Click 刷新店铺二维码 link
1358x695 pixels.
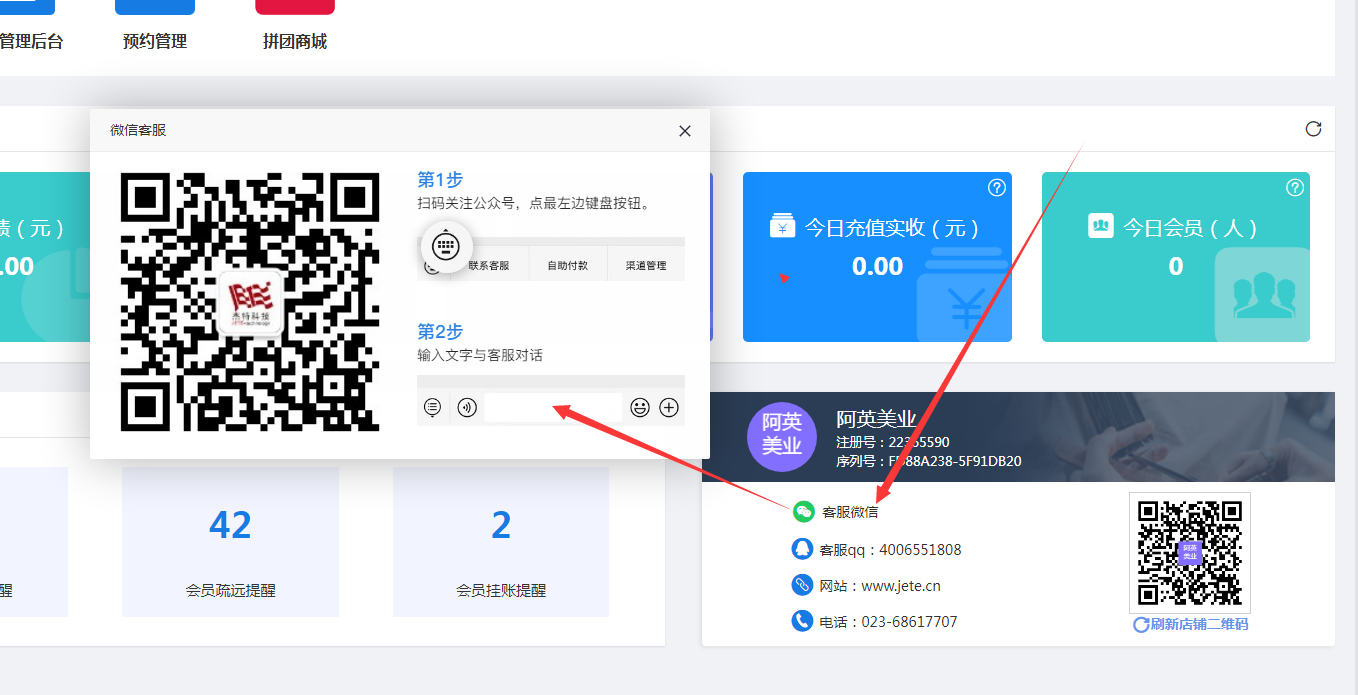pyautogui.click(x=1199, y=624)
